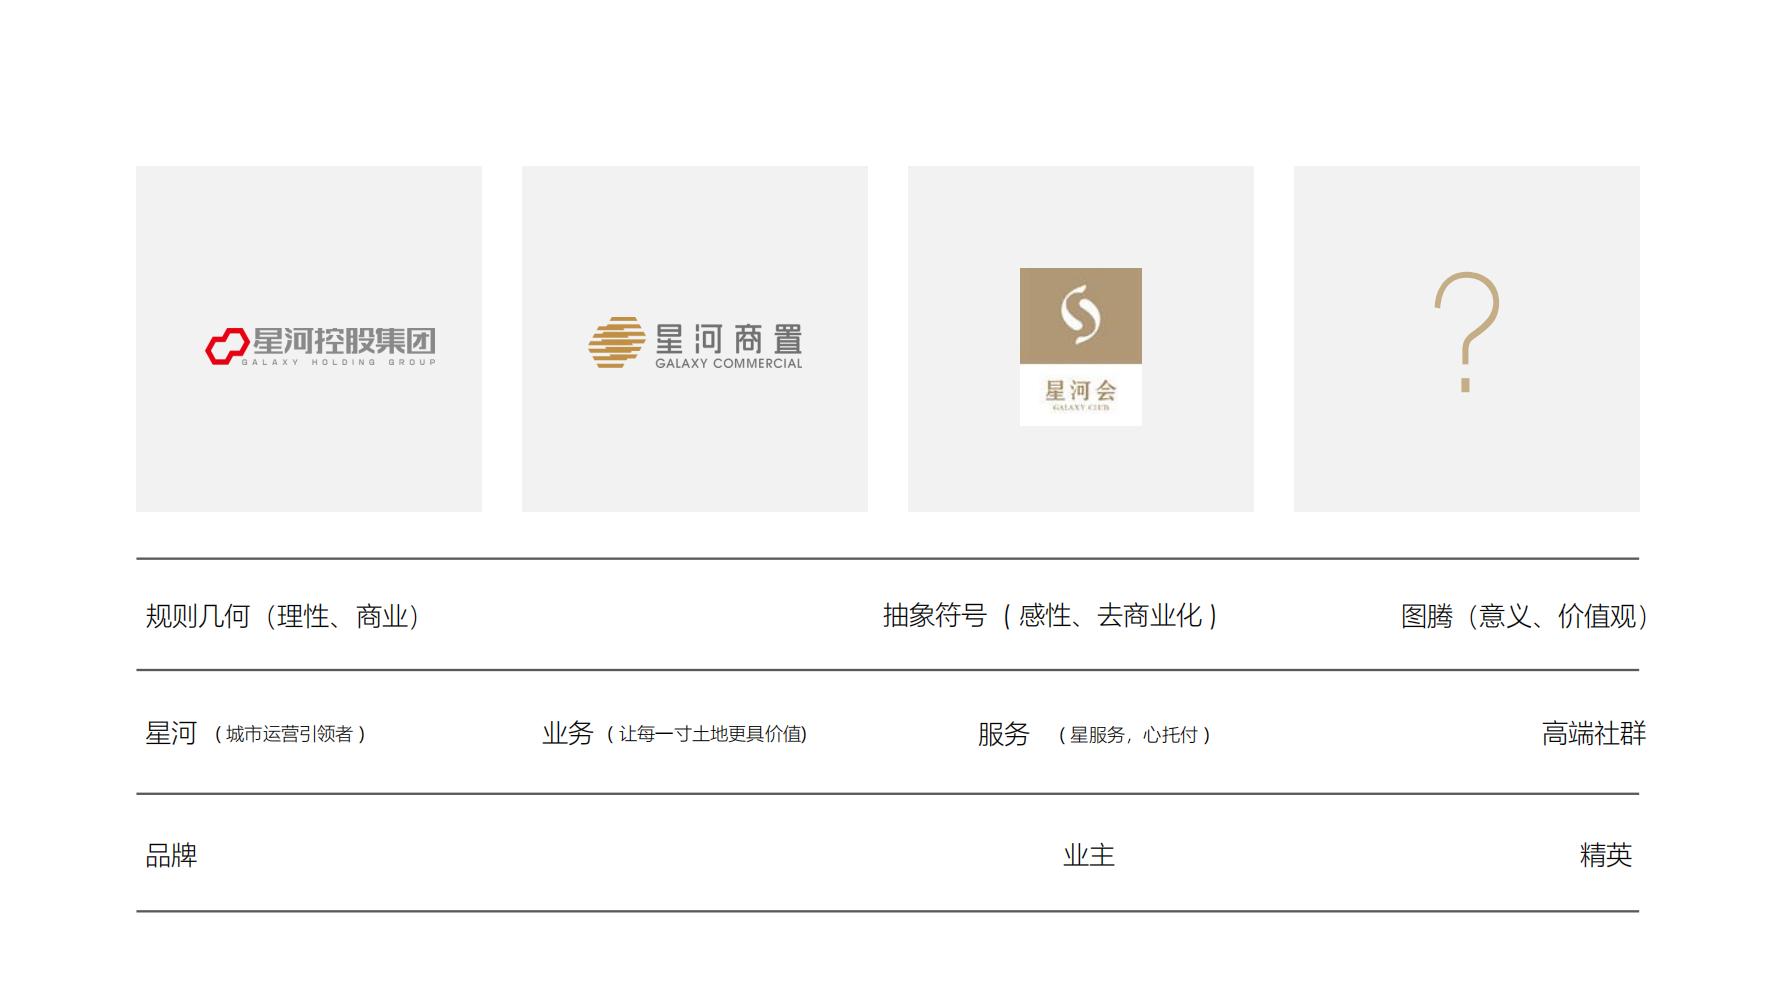Select the 品牌 text

[171, 855]
